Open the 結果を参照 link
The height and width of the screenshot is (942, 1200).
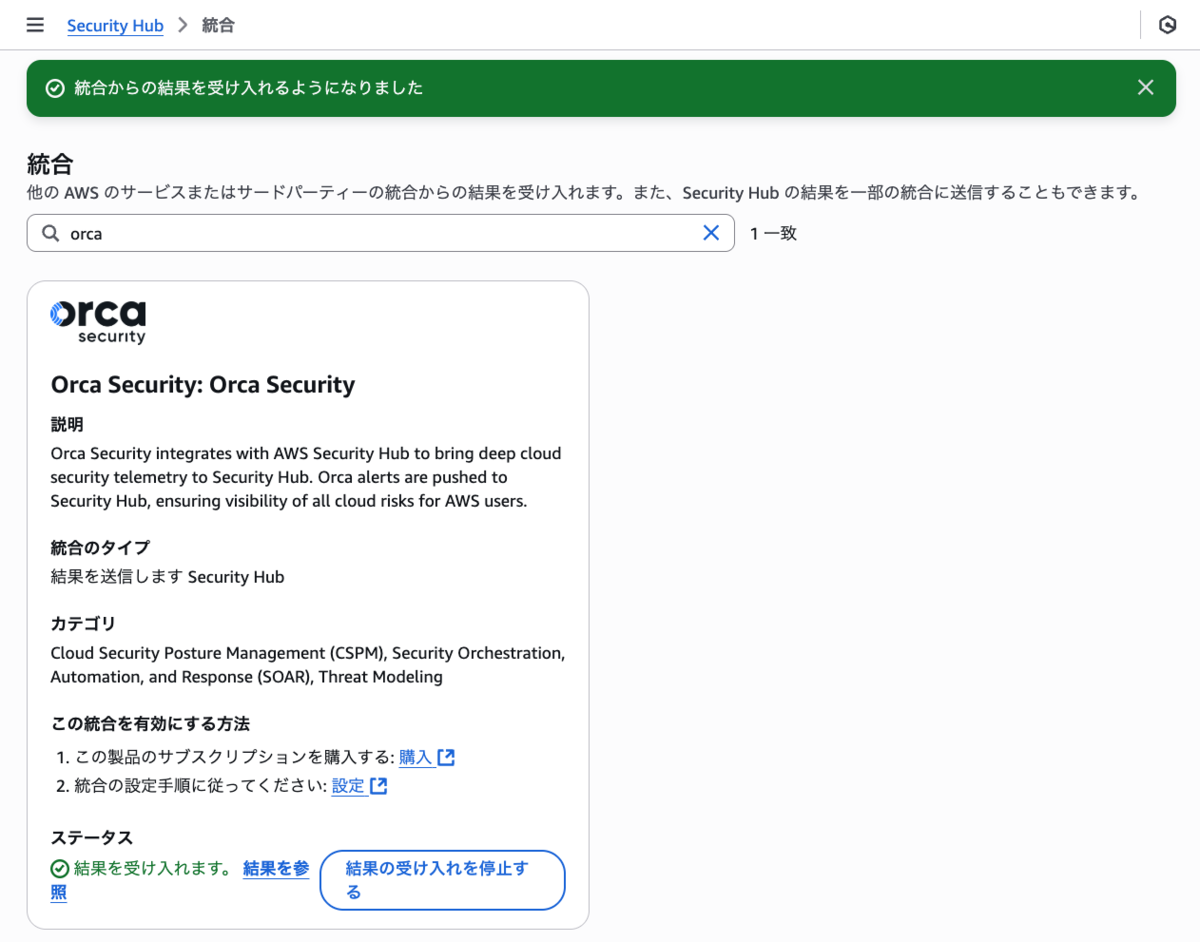(276, 869)
